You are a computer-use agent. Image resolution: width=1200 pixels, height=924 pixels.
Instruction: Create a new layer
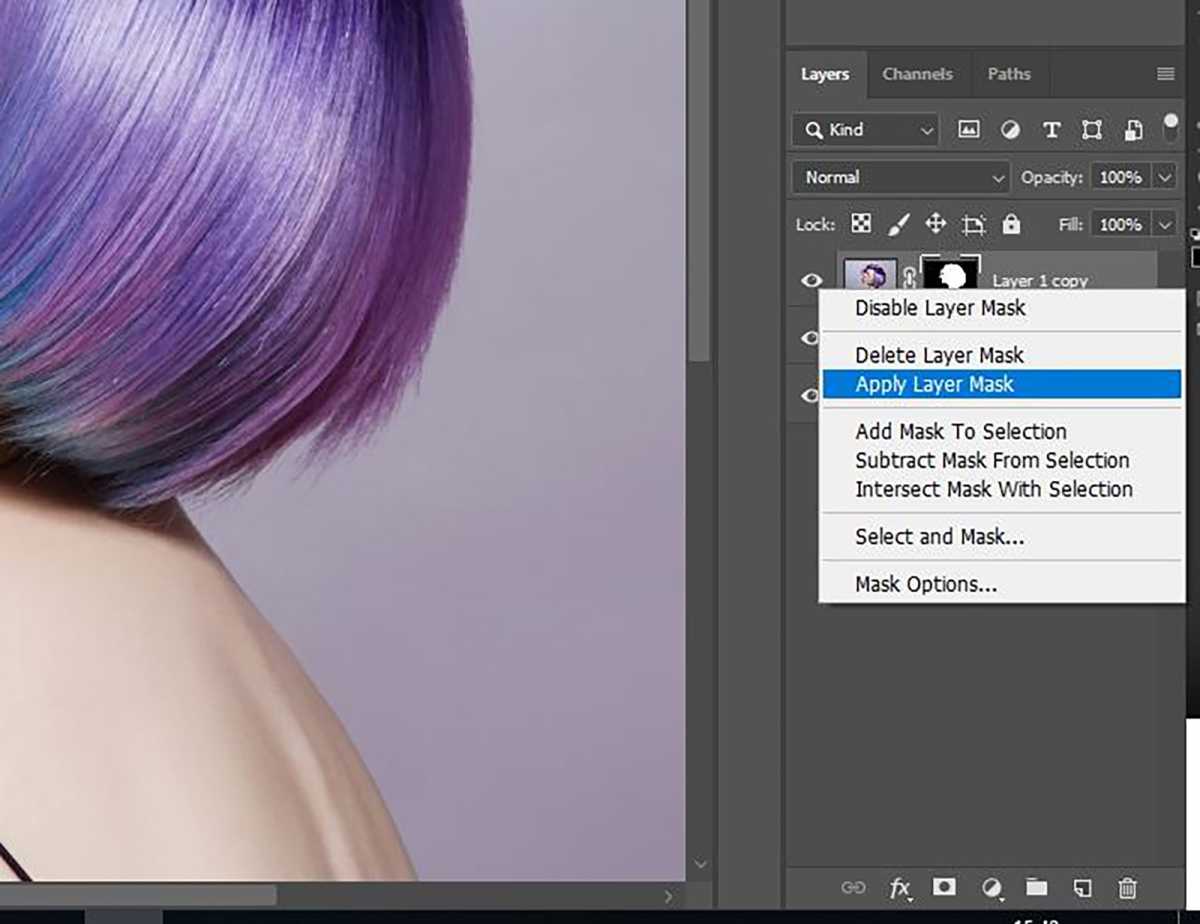pos(1082,888)
